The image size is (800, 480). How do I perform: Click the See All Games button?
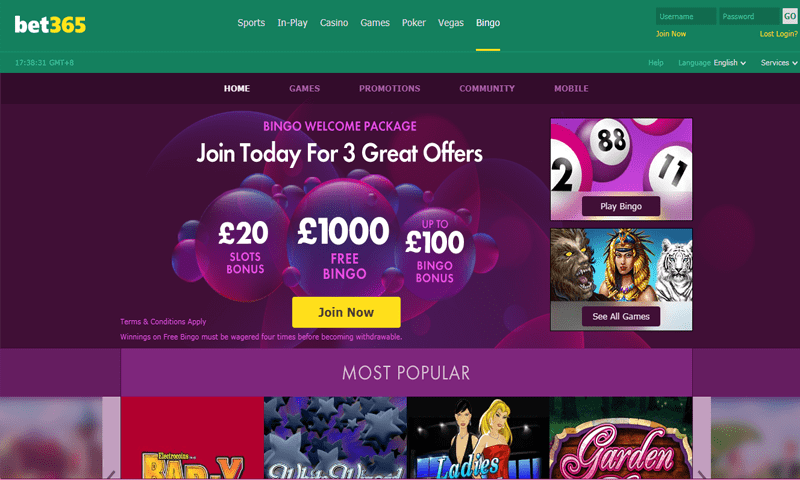(x=621, y=316)
